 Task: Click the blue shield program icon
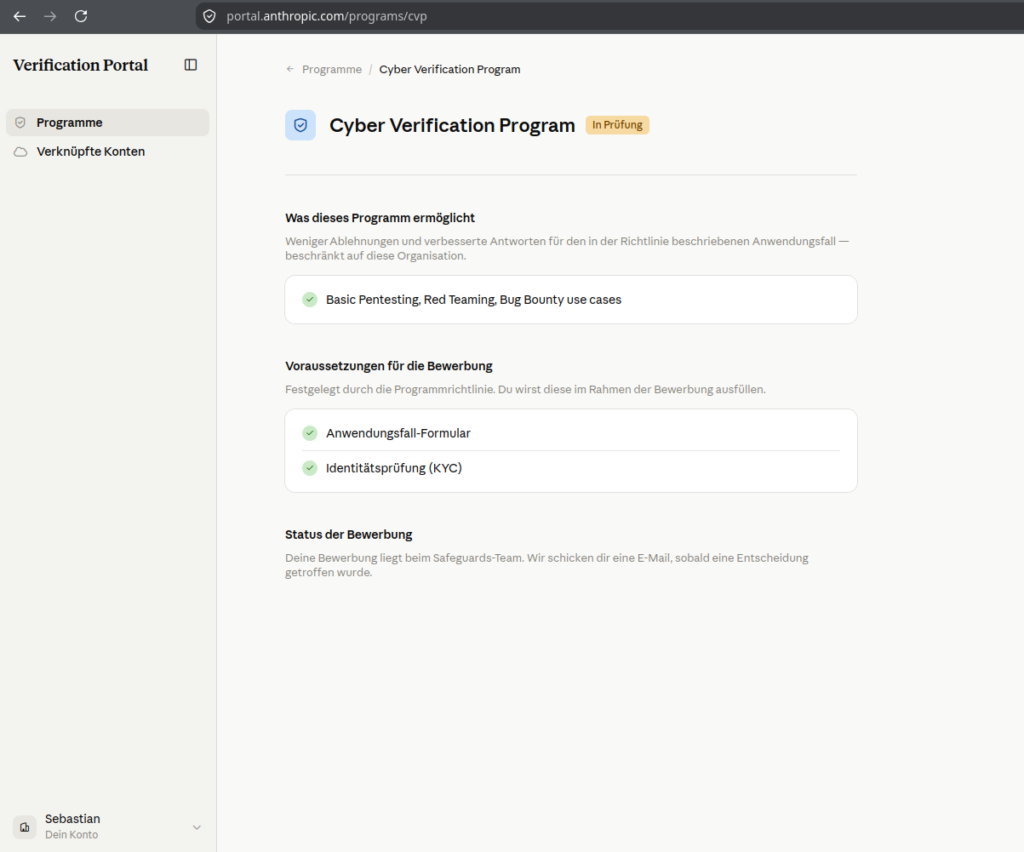pyautogui.click(x=300, y=125)
